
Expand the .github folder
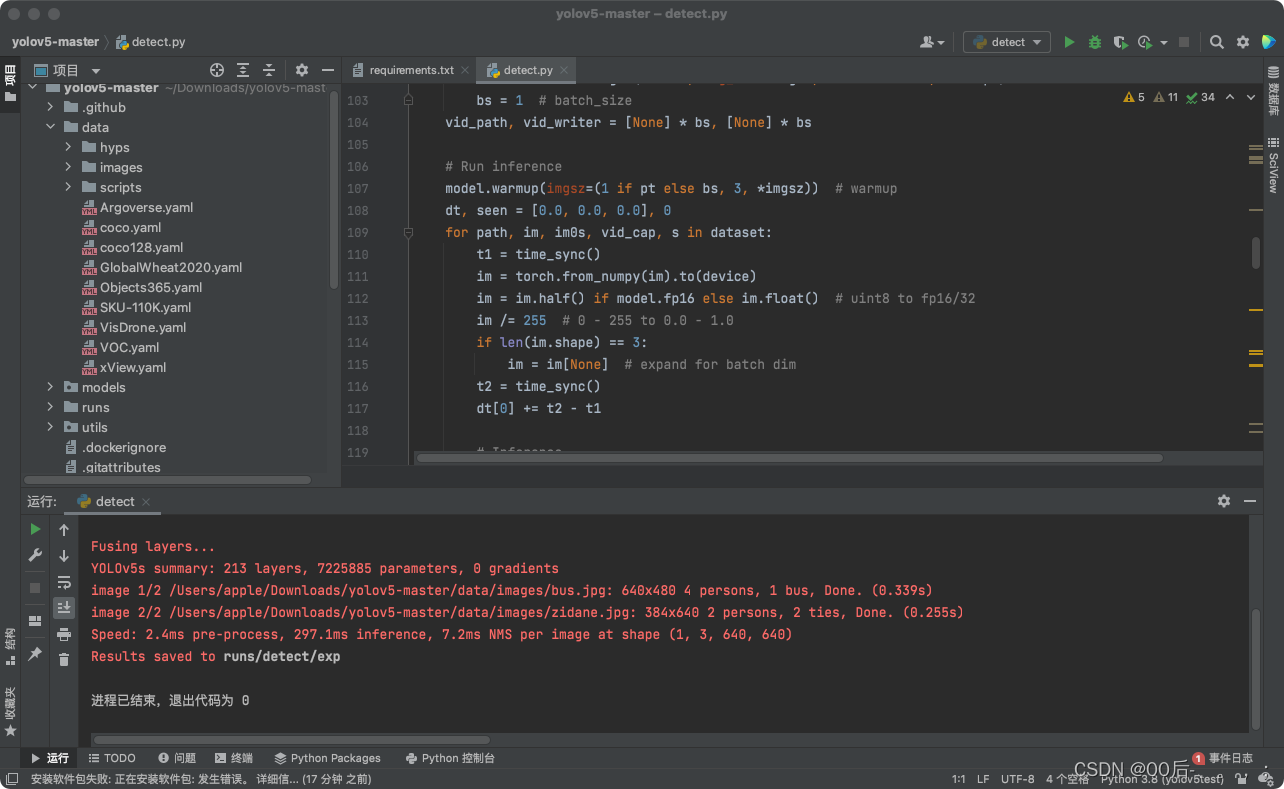point(50,107)
